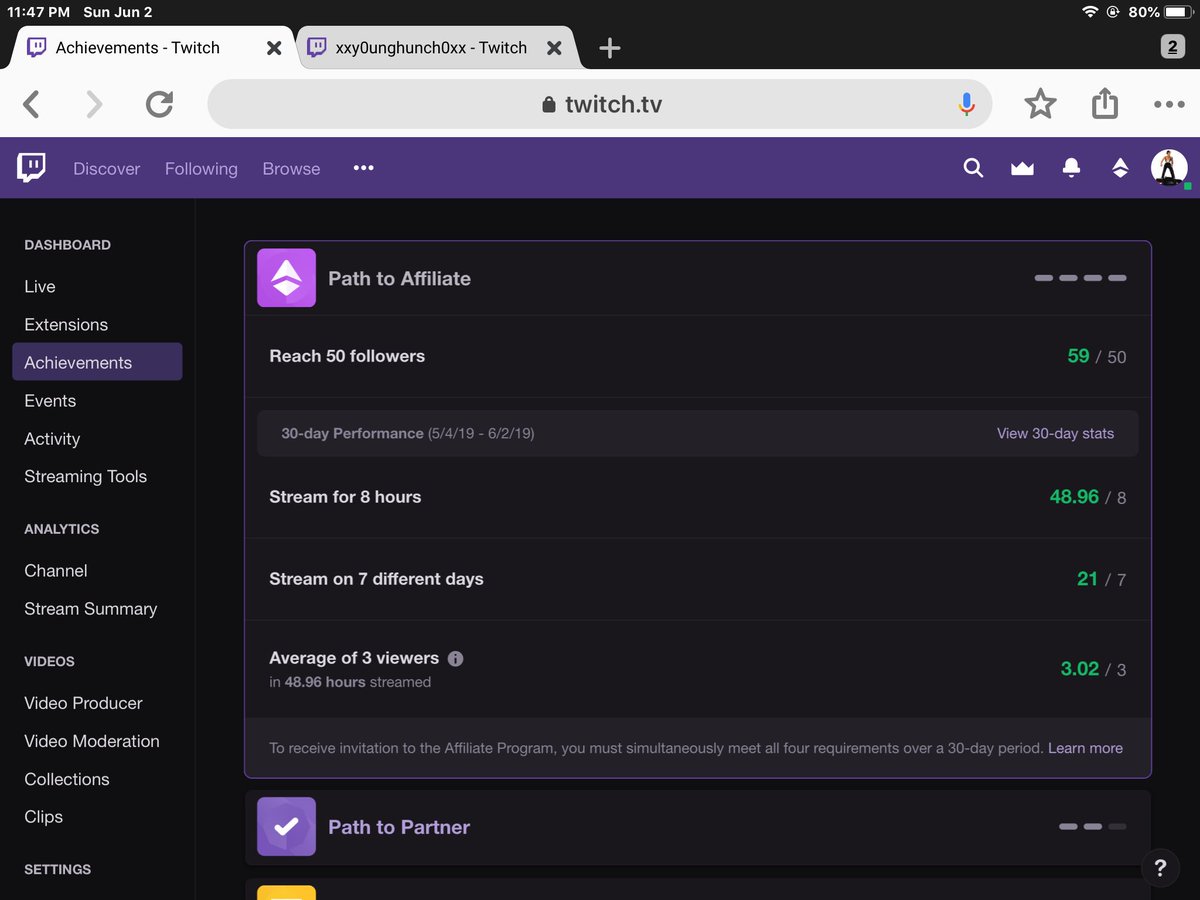Click the 3.02 / 3 viewers value

tap(1093, 669)
